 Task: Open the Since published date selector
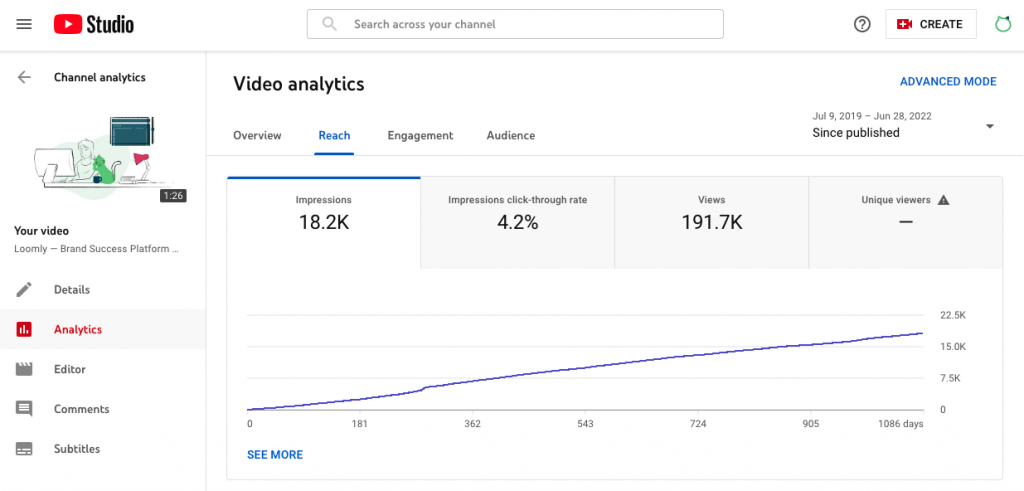(904, 125)
